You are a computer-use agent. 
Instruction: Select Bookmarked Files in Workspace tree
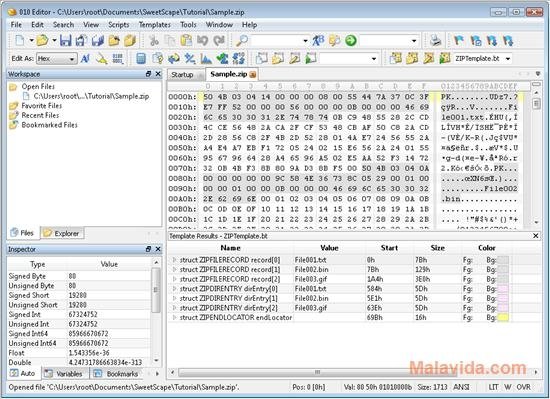[49, 125]
